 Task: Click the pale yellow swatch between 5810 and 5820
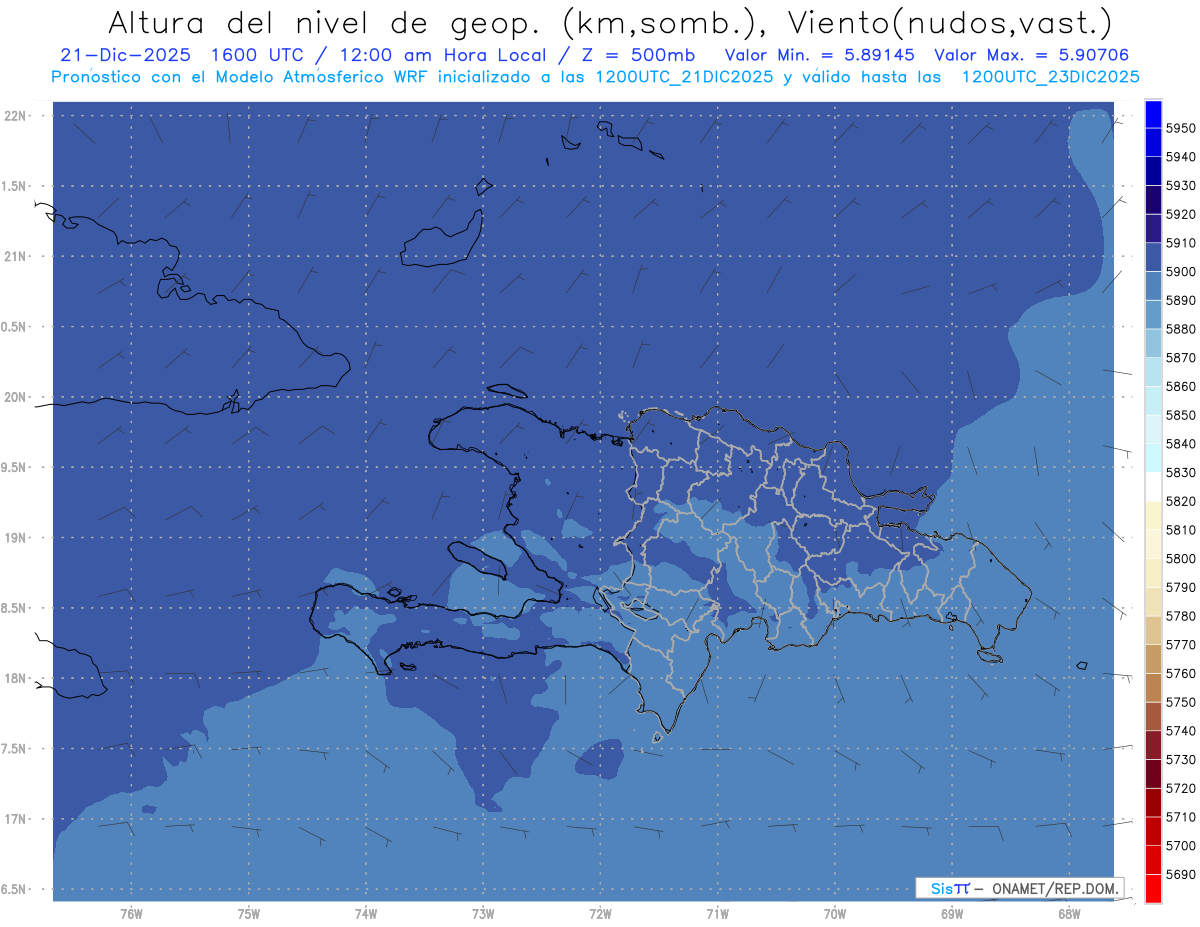(1153, 515)
